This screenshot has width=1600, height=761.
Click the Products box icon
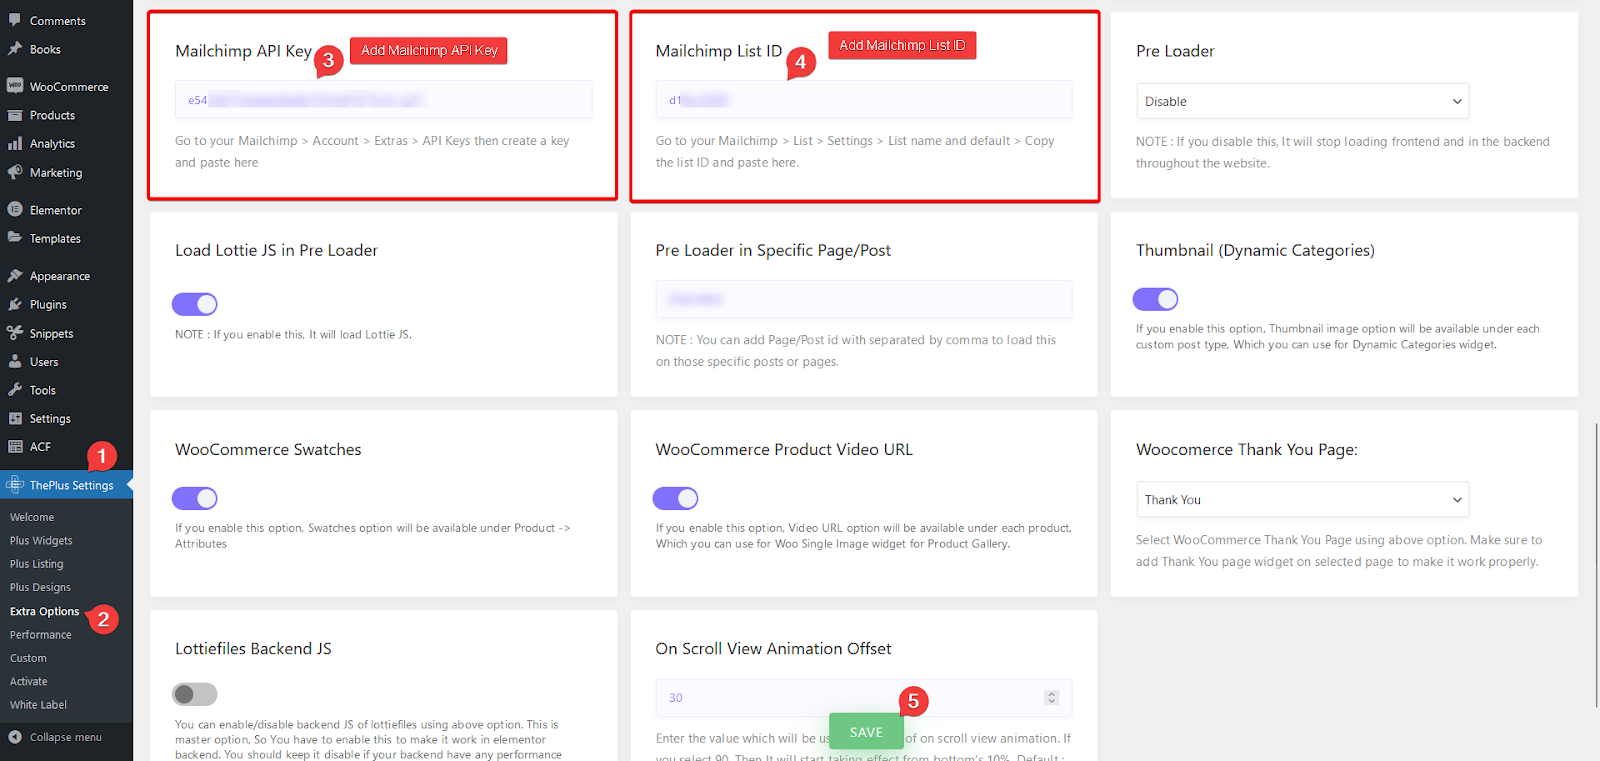pyautogui.click(x=15, y=115)
